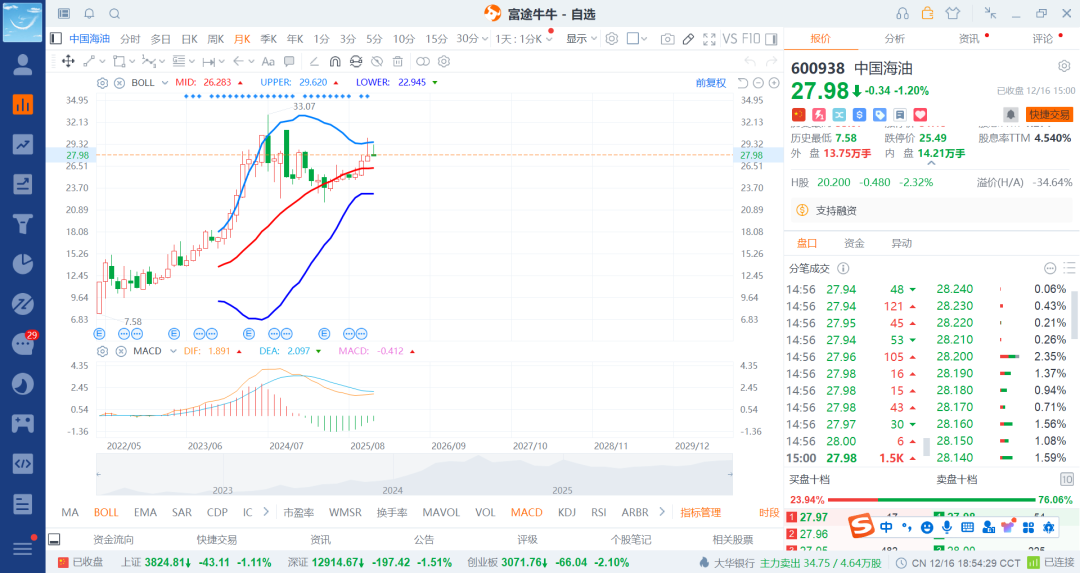Toggle the stock alert bell

point(1010,114)
